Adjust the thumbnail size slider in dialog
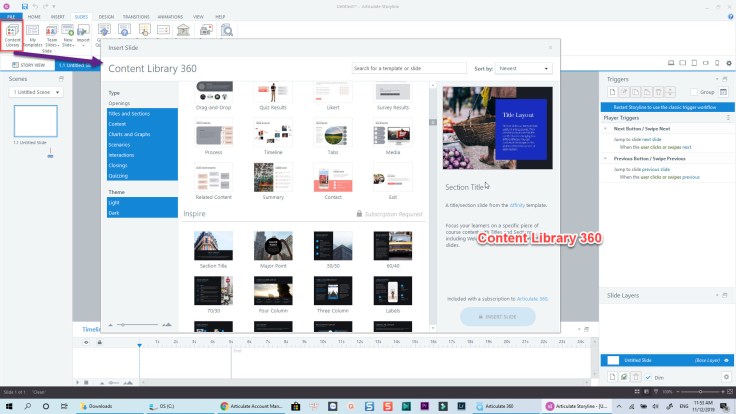Image resolution: width=736 pixels, height=414 pixels. click(138, 324)
